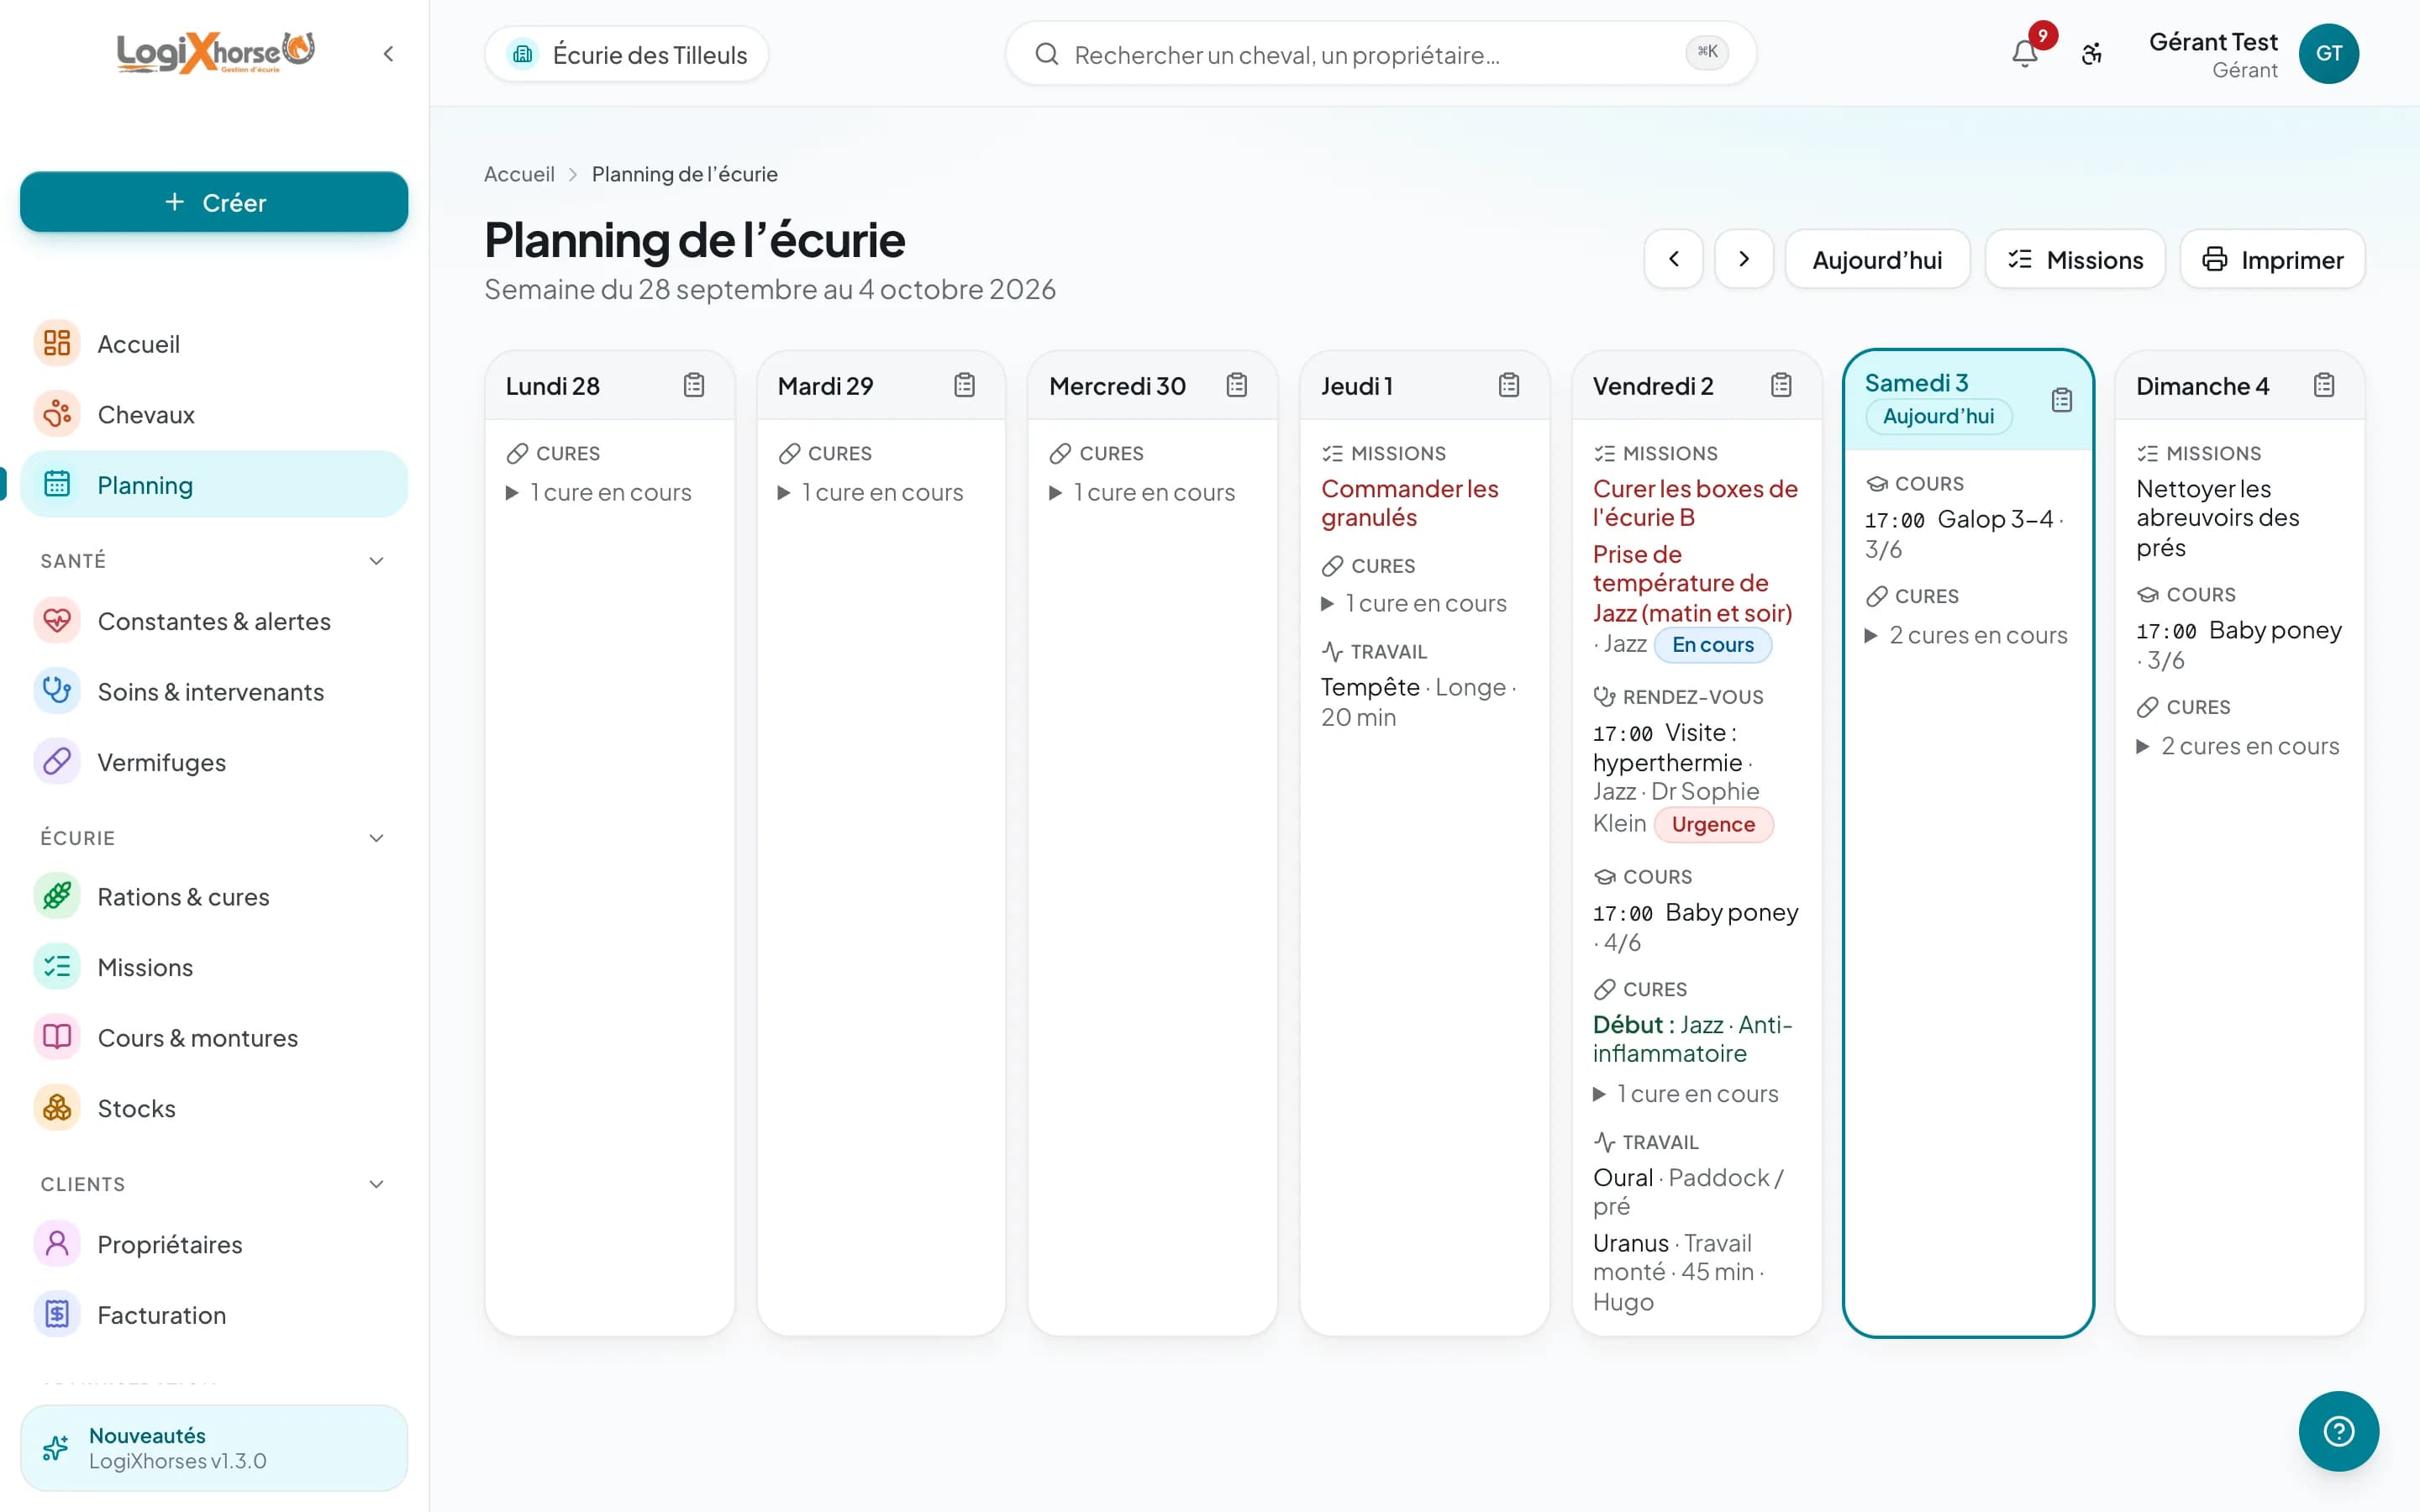Open Accueil in sidebar
2420x1512 pixels.
[x=214, y=344]
